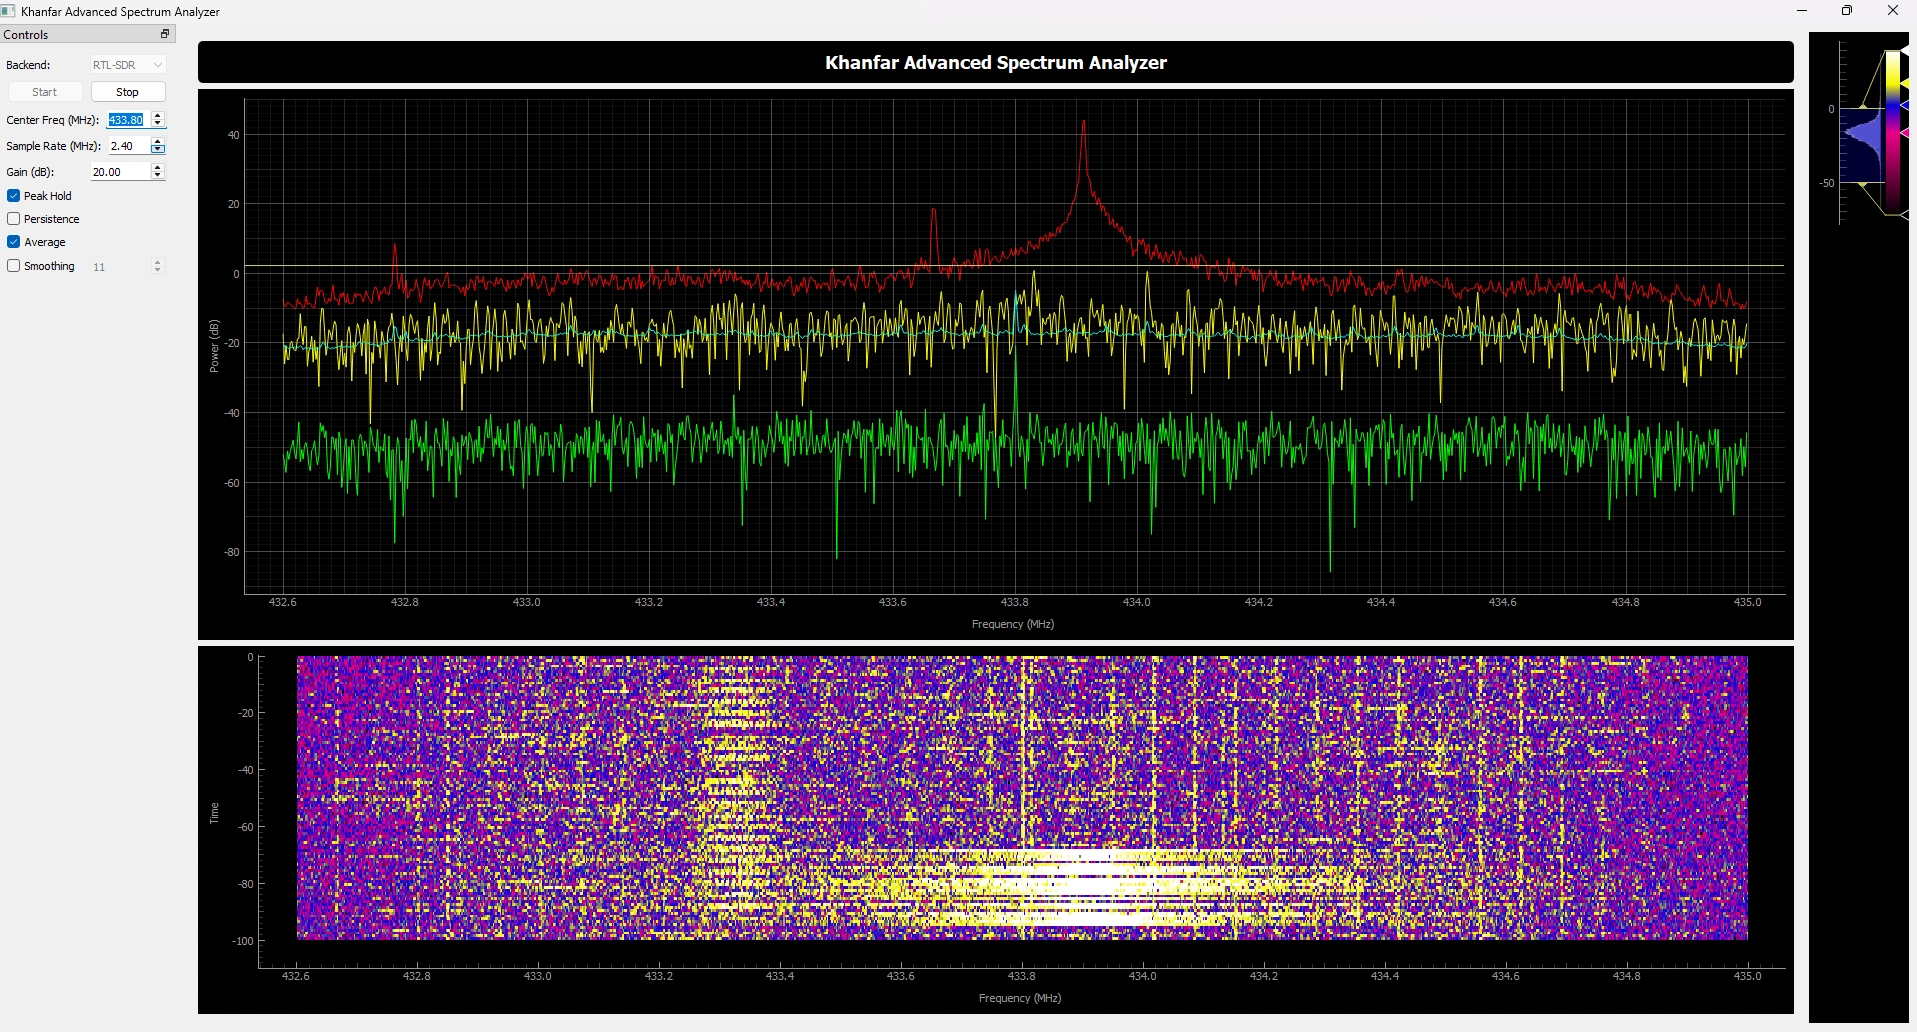Viewport: 1917px width, 1032px height.
Task: Click the Center Freq (MHz) label
Action: (53, 120)
